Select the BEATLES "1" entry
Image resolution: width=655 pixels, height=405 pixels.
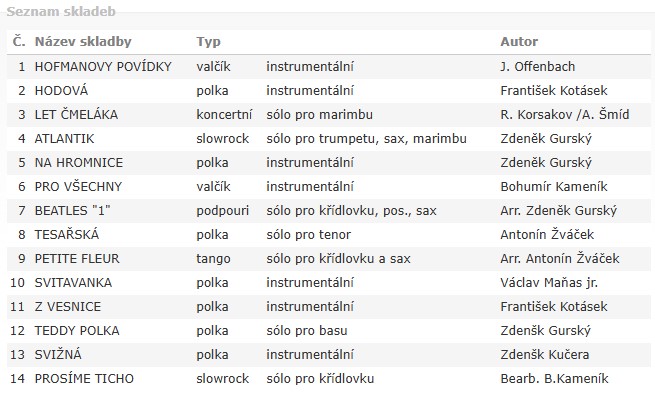tap(72, 210)
